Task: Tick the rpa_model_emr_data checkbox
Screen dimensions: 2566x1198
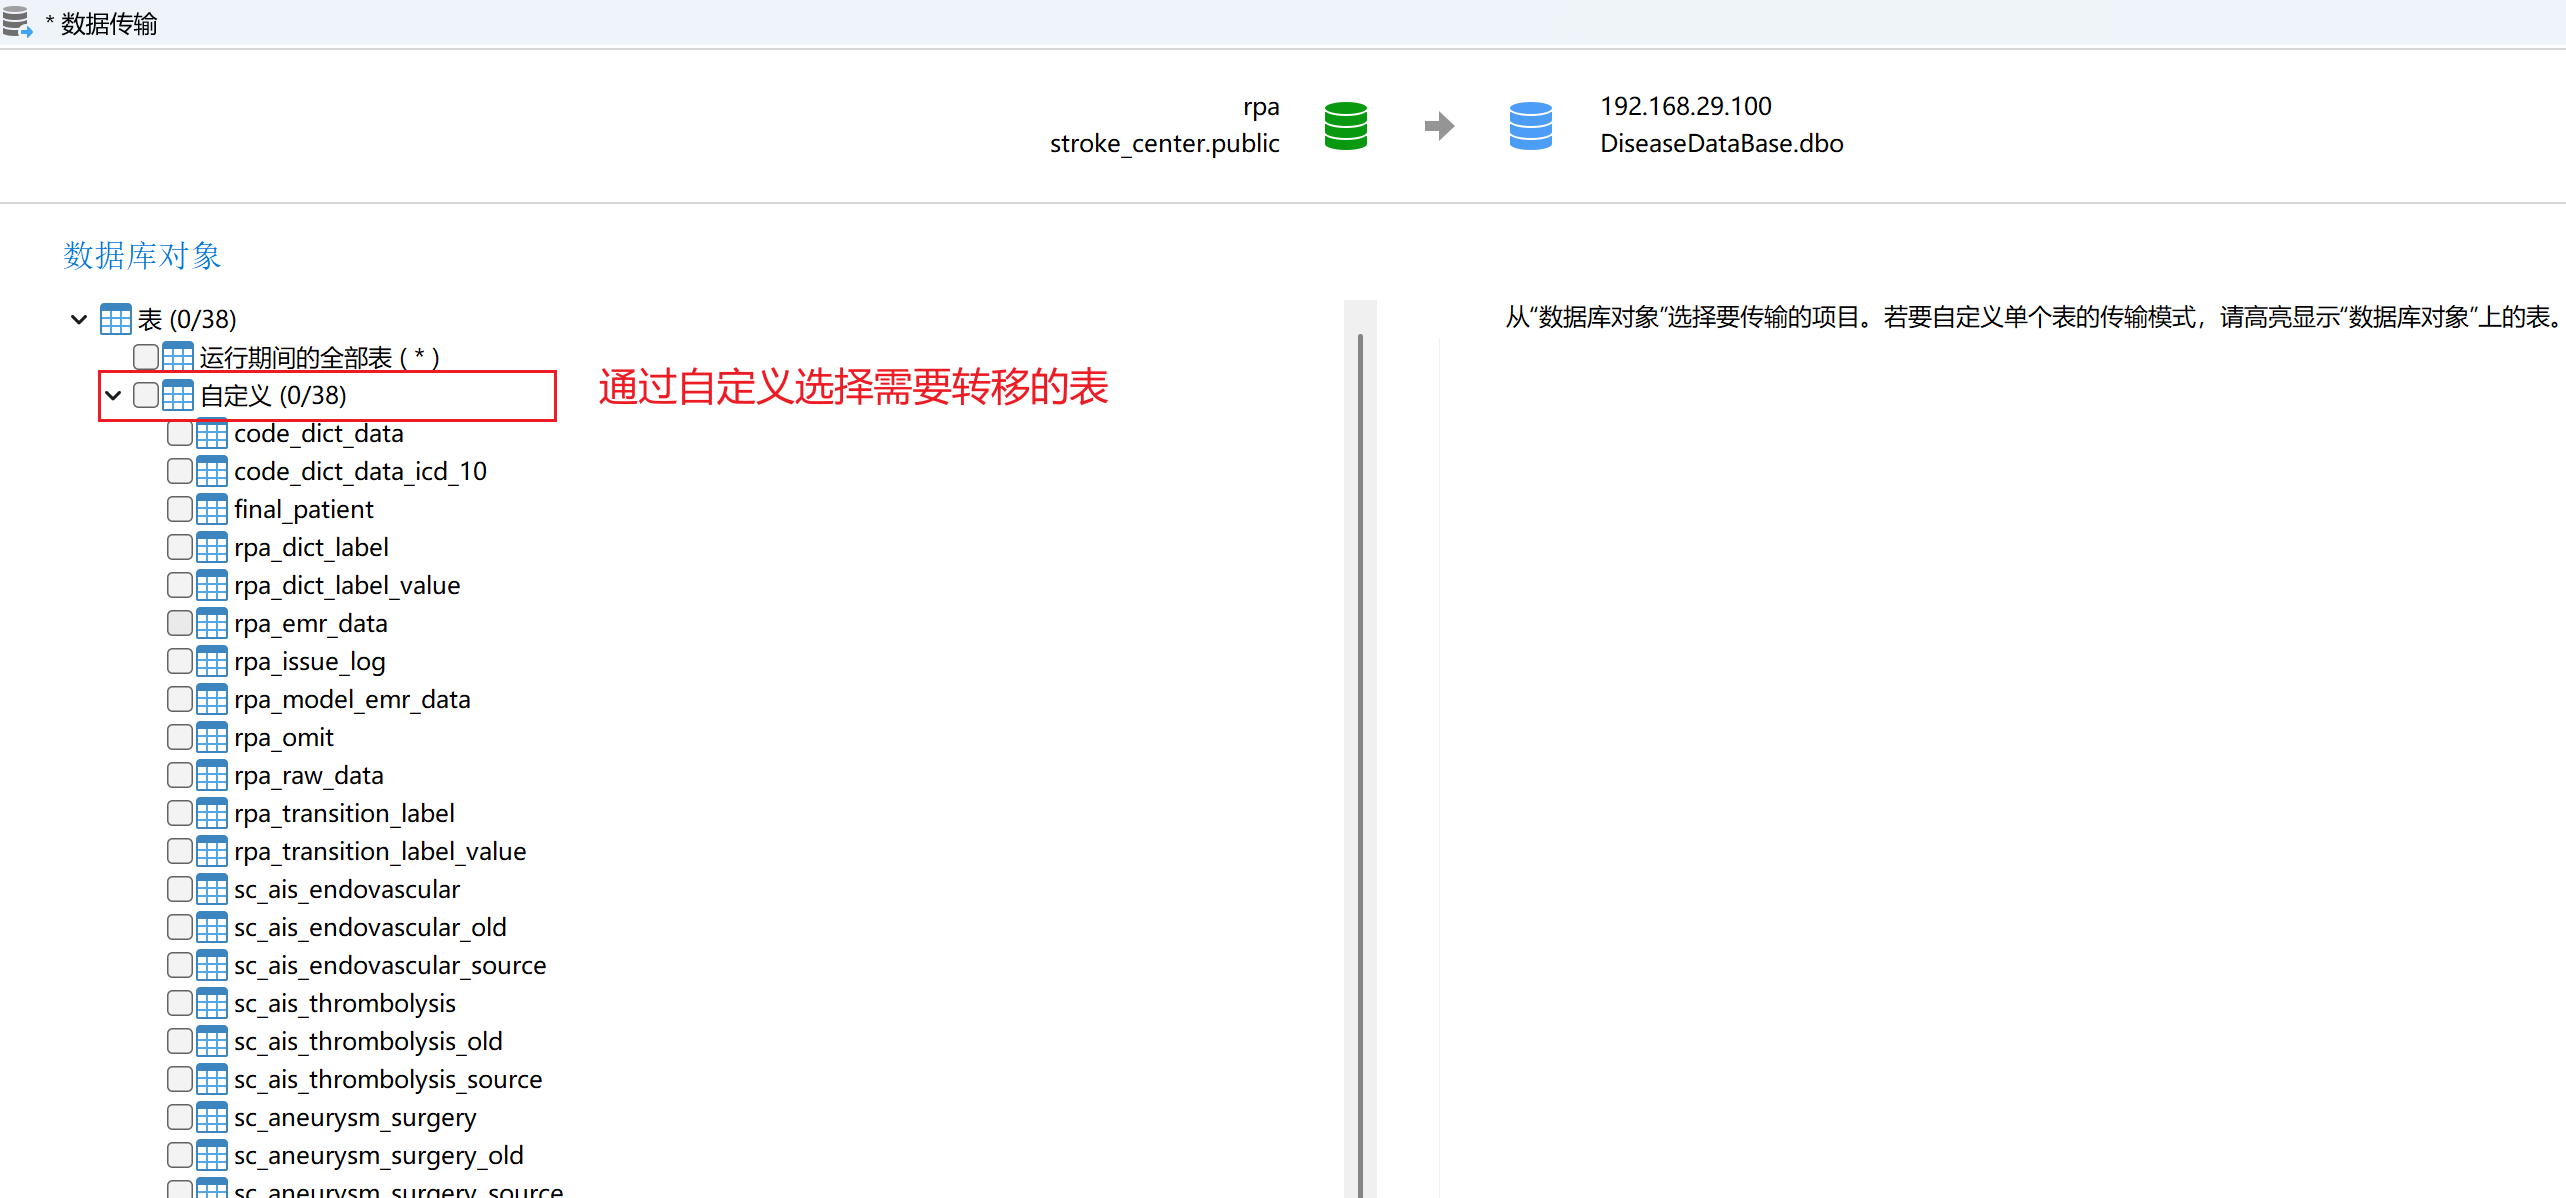Action: coord(180,699)
